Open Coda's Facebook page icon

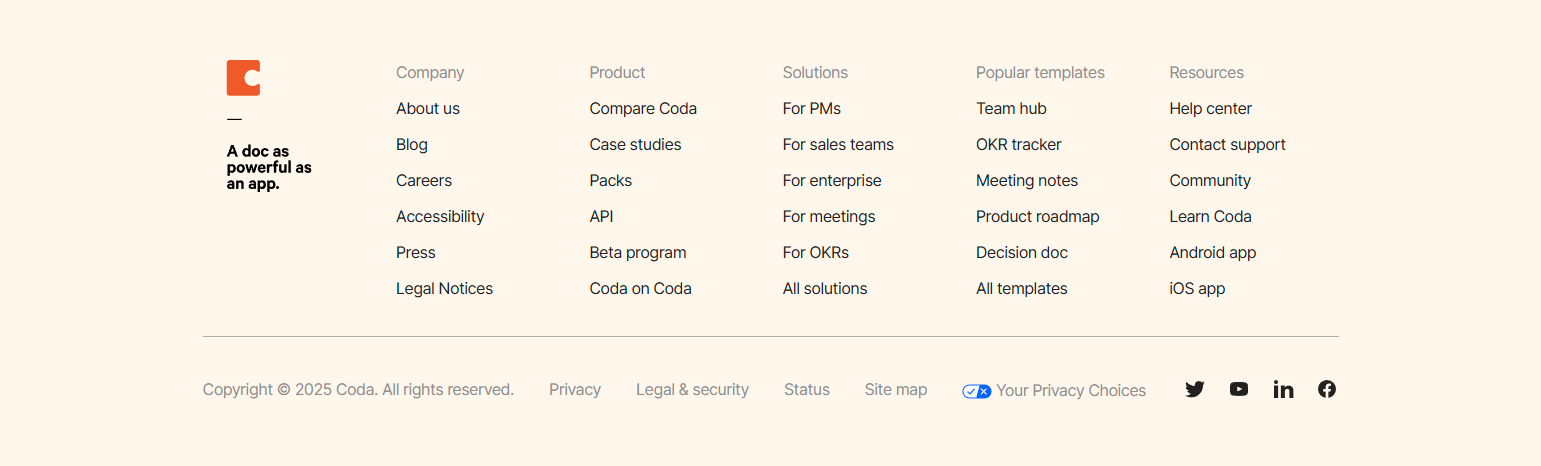1327,389
